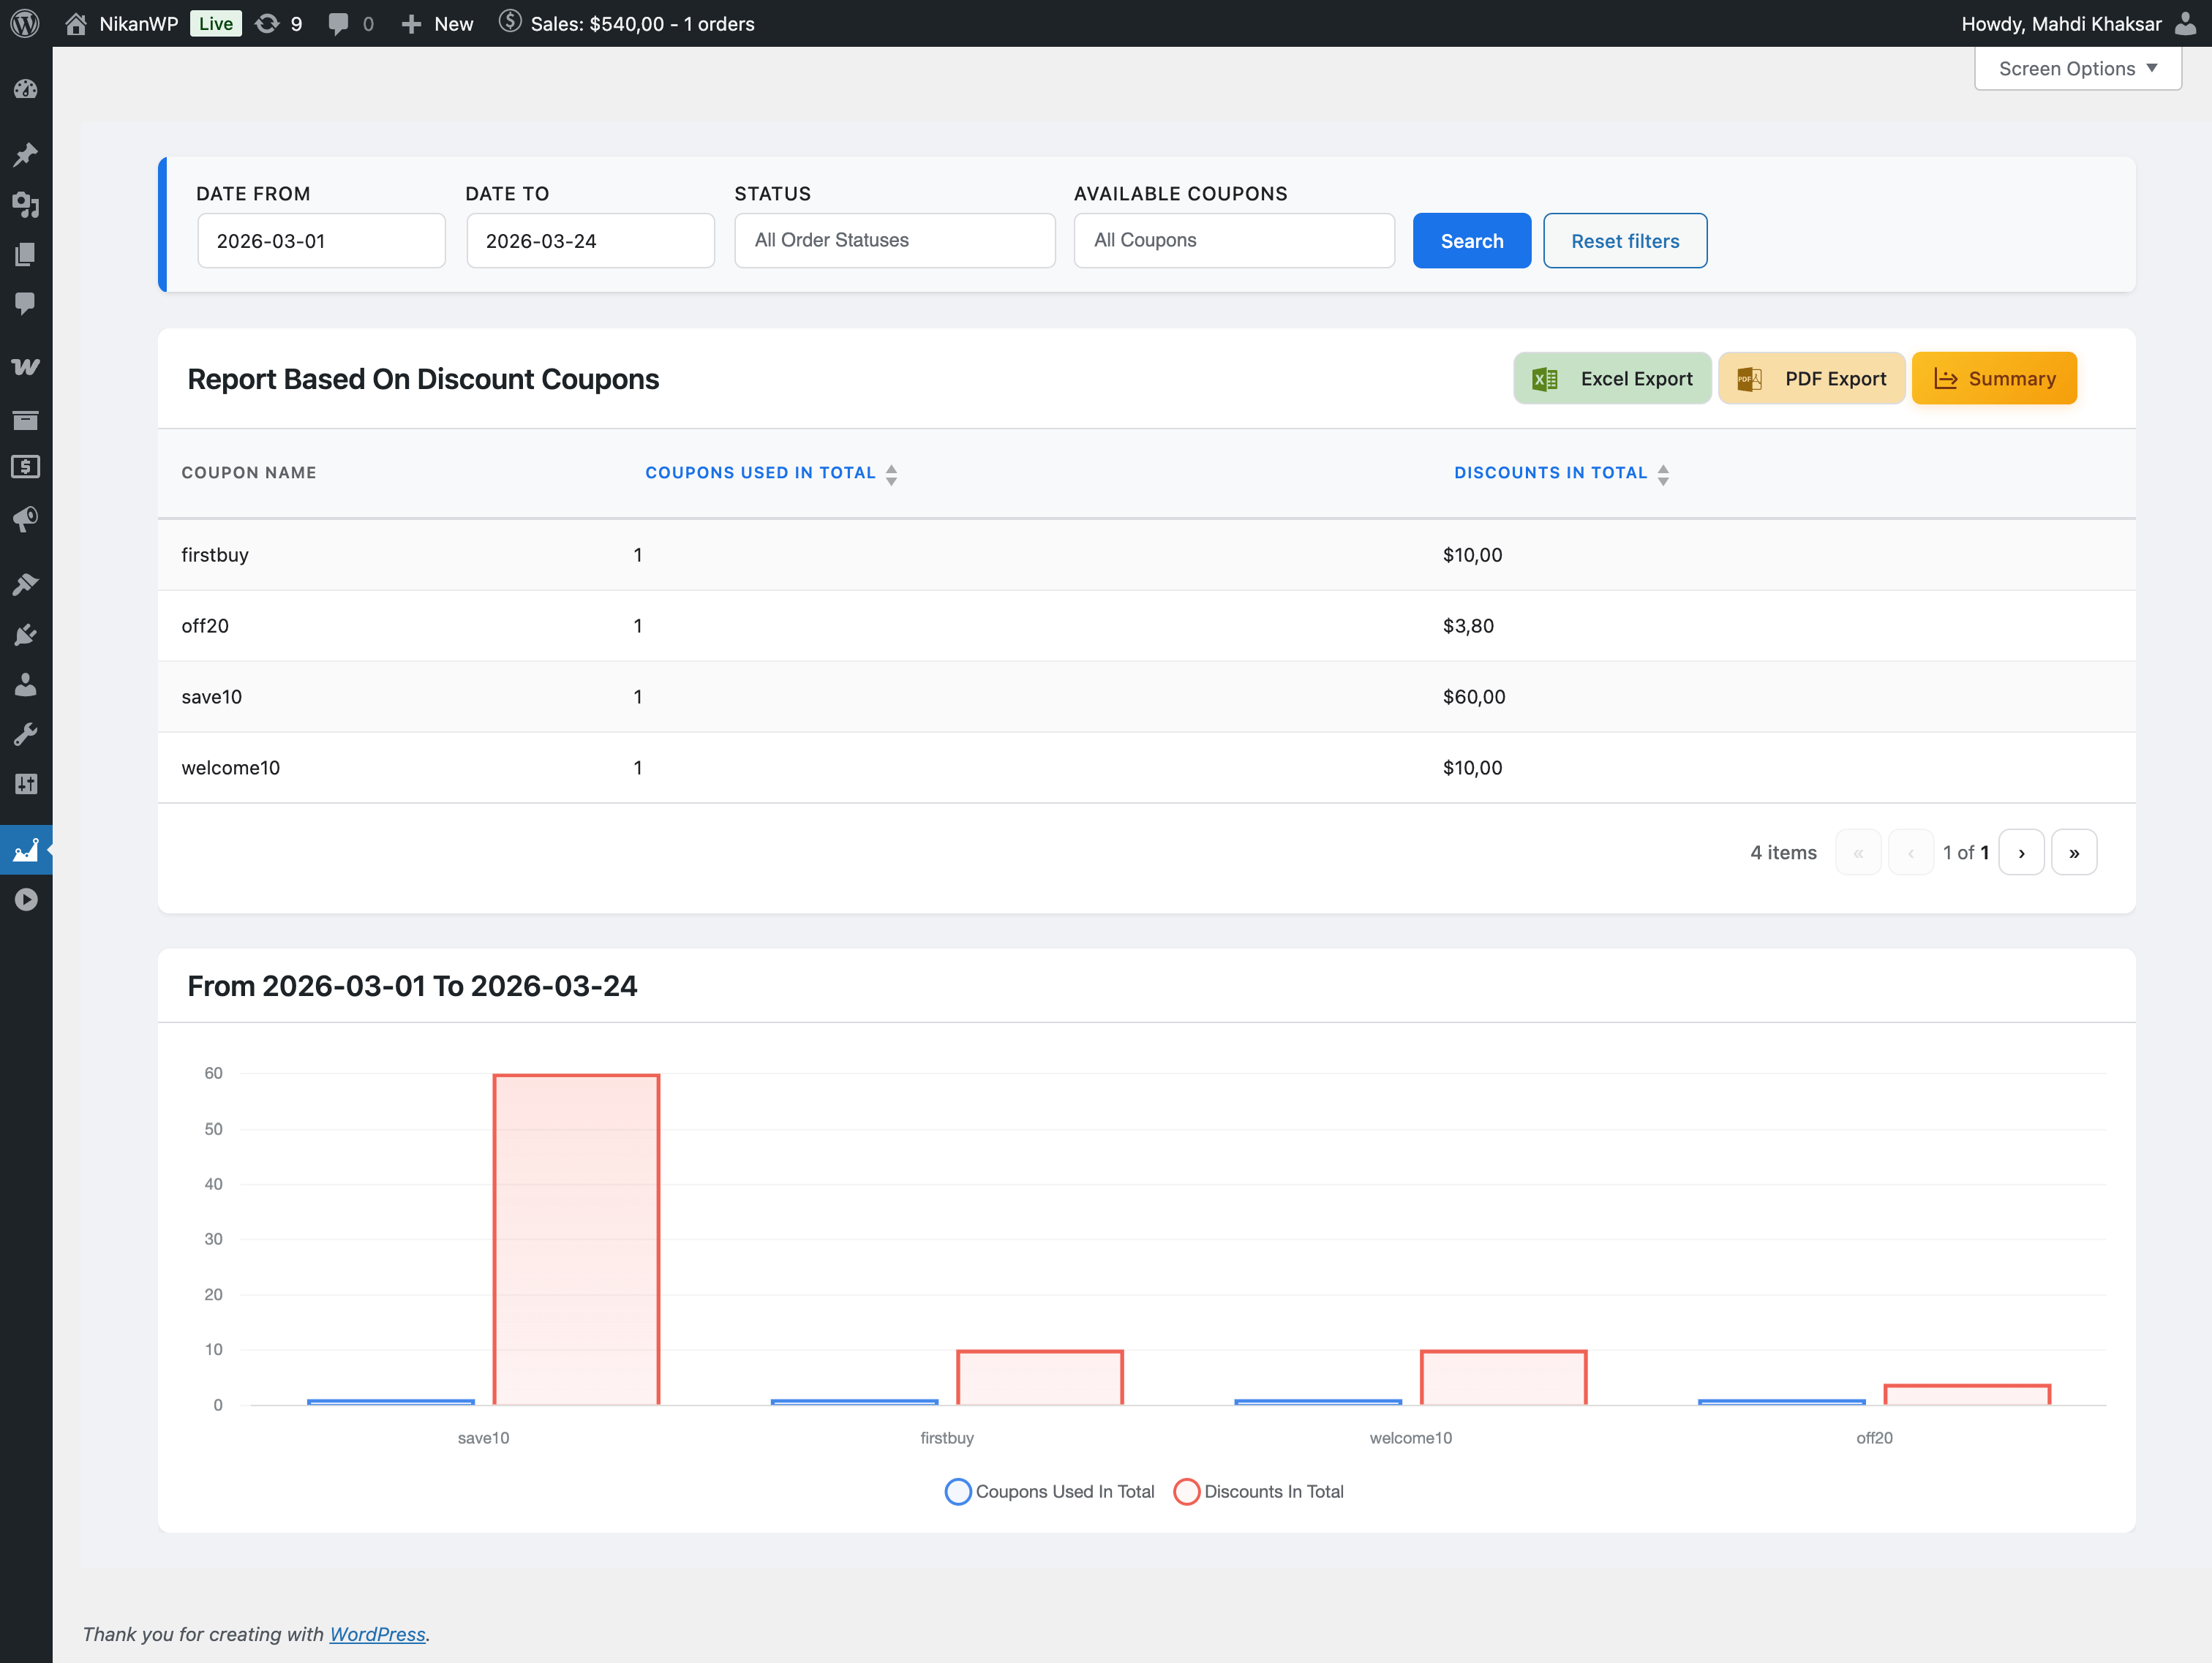Open the All Order Statuses dropdown
Image resolution: width=2212 pixels, height=1663 pixels.
coord(894,240)
